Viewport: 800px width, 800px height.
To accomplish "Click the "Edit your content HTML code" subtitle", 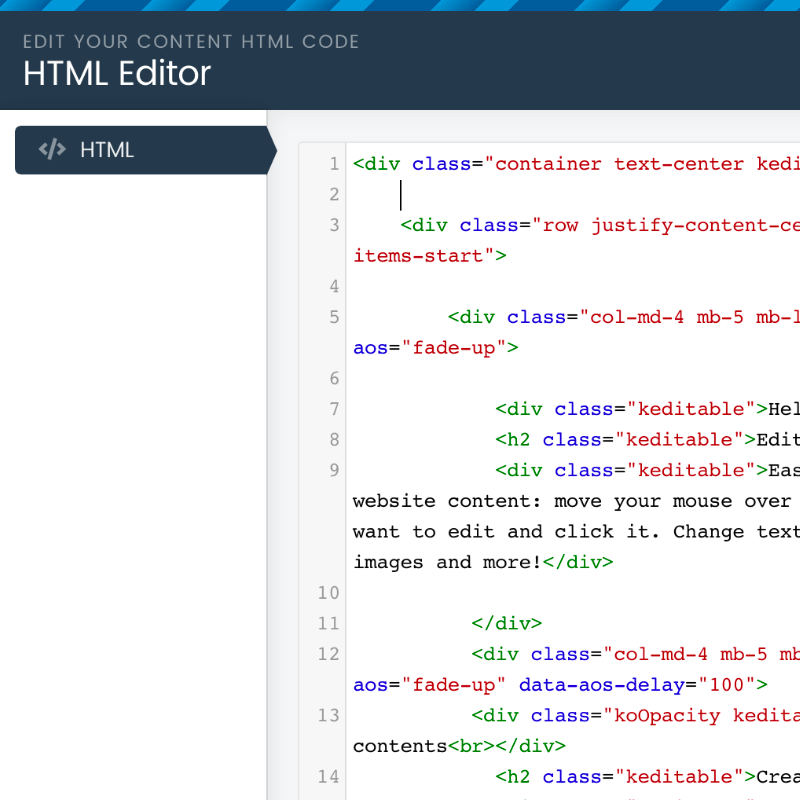I will [191, 41].
